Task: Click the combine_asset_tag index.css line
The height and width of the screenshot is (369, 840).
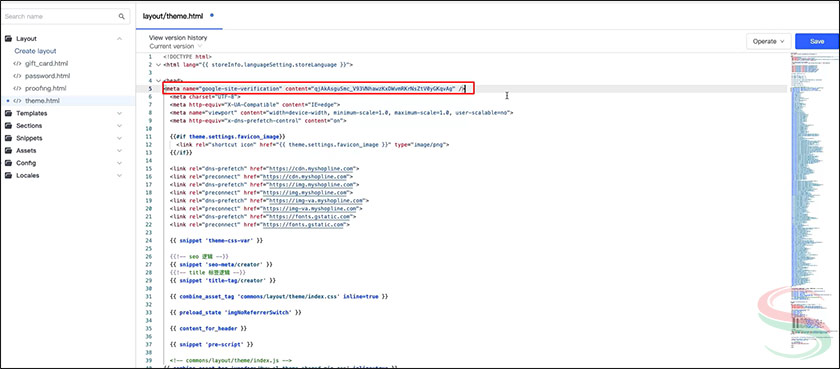Action: pos(279,296)
